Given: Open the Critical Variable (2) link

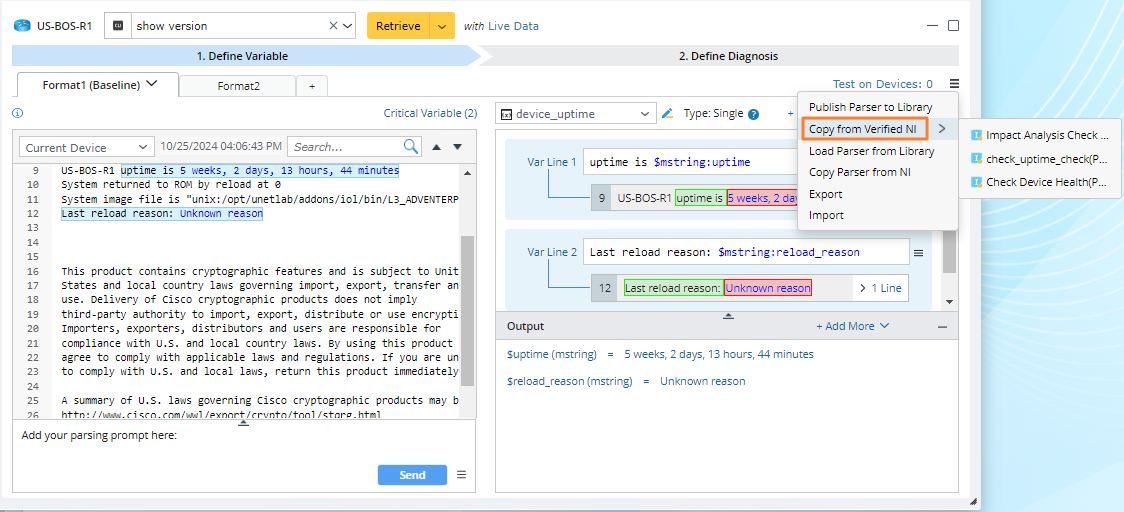Looking at the screenshot, I should pyautogui.click(x=430, y=114).
